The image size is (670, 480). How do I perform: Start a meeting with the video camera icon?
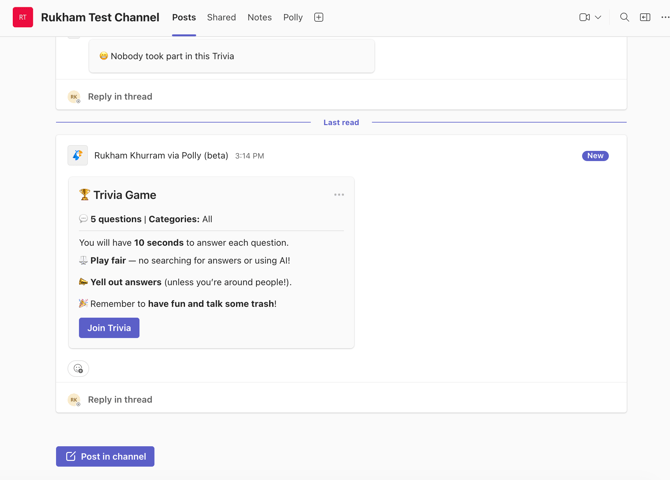coord(585,17)
